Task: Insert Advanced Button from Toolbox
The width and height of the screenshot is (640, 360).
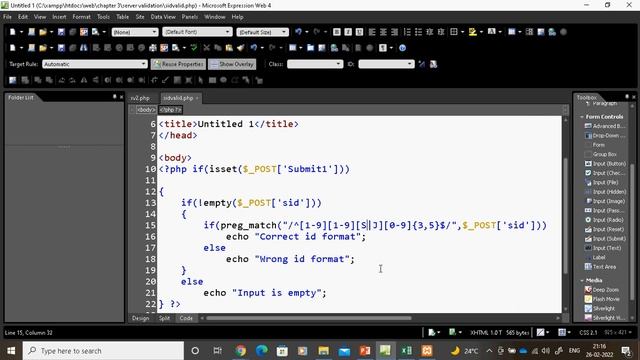Action: (605, 126)
